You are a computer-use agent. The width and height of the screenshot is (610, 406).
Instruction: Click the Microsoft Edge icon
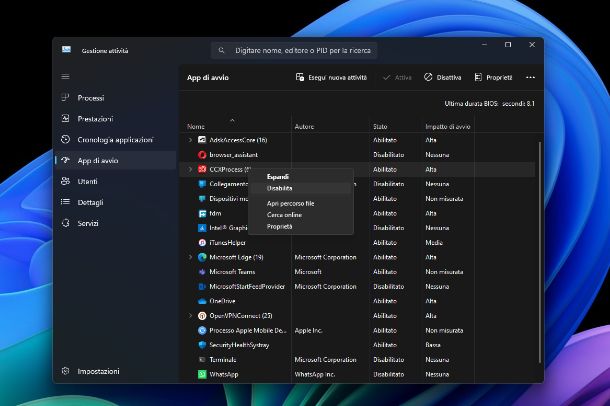[202, 257]
